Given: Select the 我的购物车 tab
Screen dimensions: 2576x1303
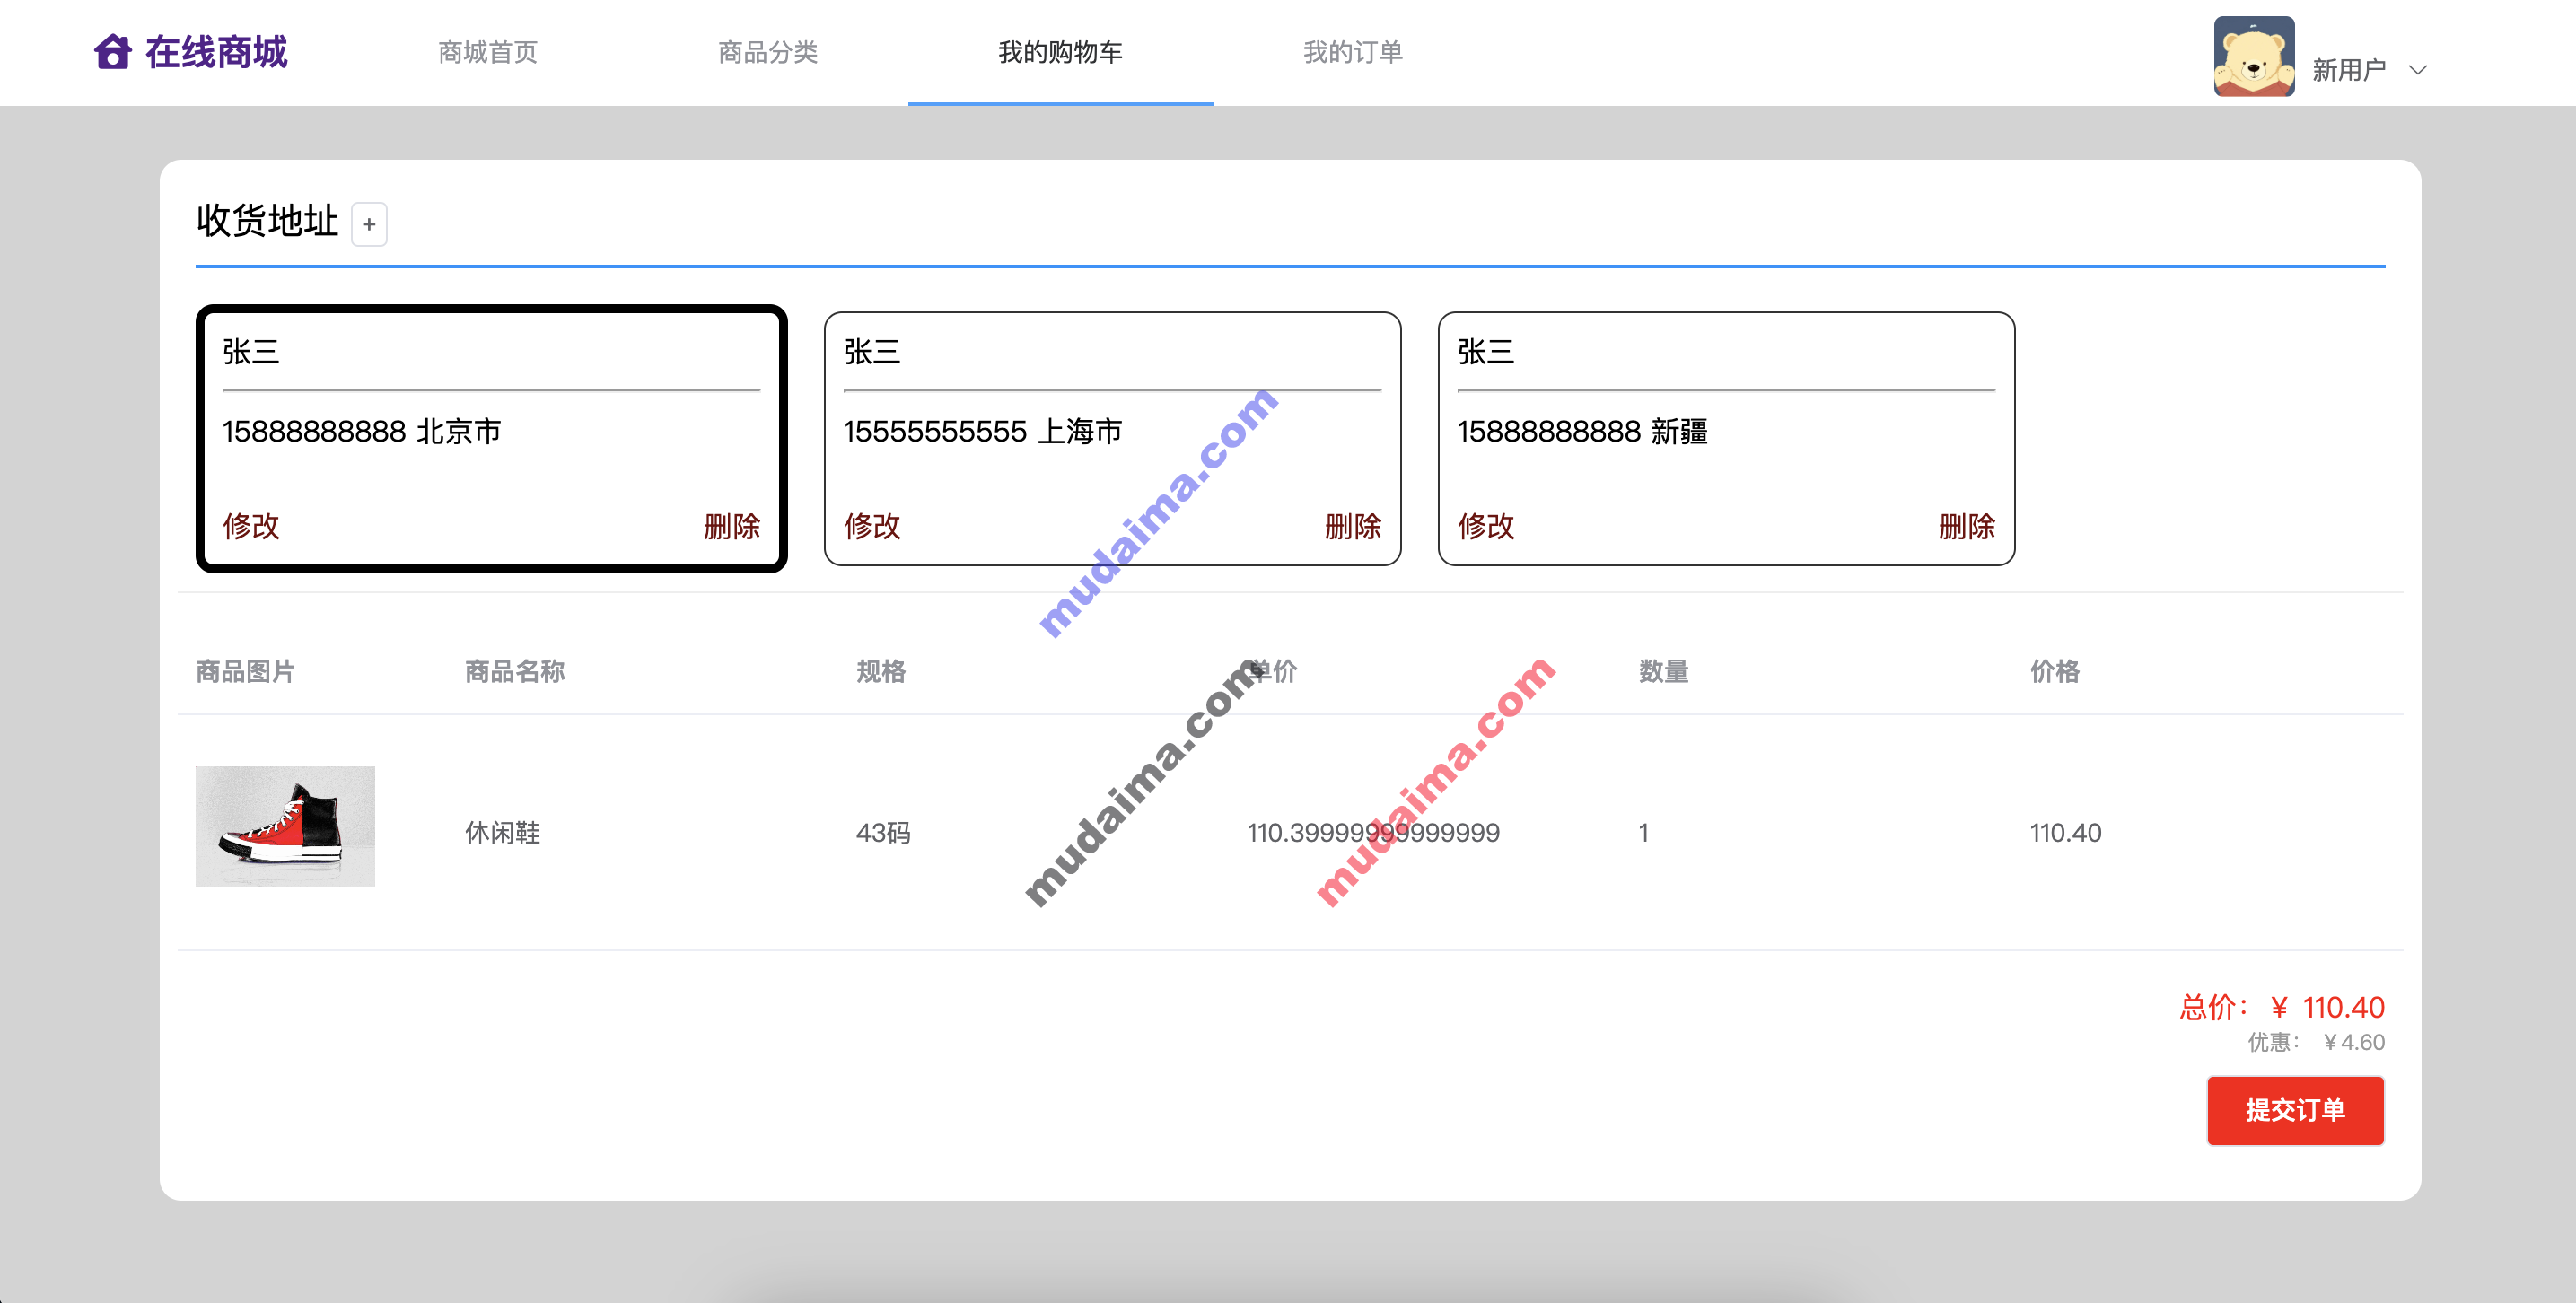Looking at the screenshot, I should coord(1060,52).
